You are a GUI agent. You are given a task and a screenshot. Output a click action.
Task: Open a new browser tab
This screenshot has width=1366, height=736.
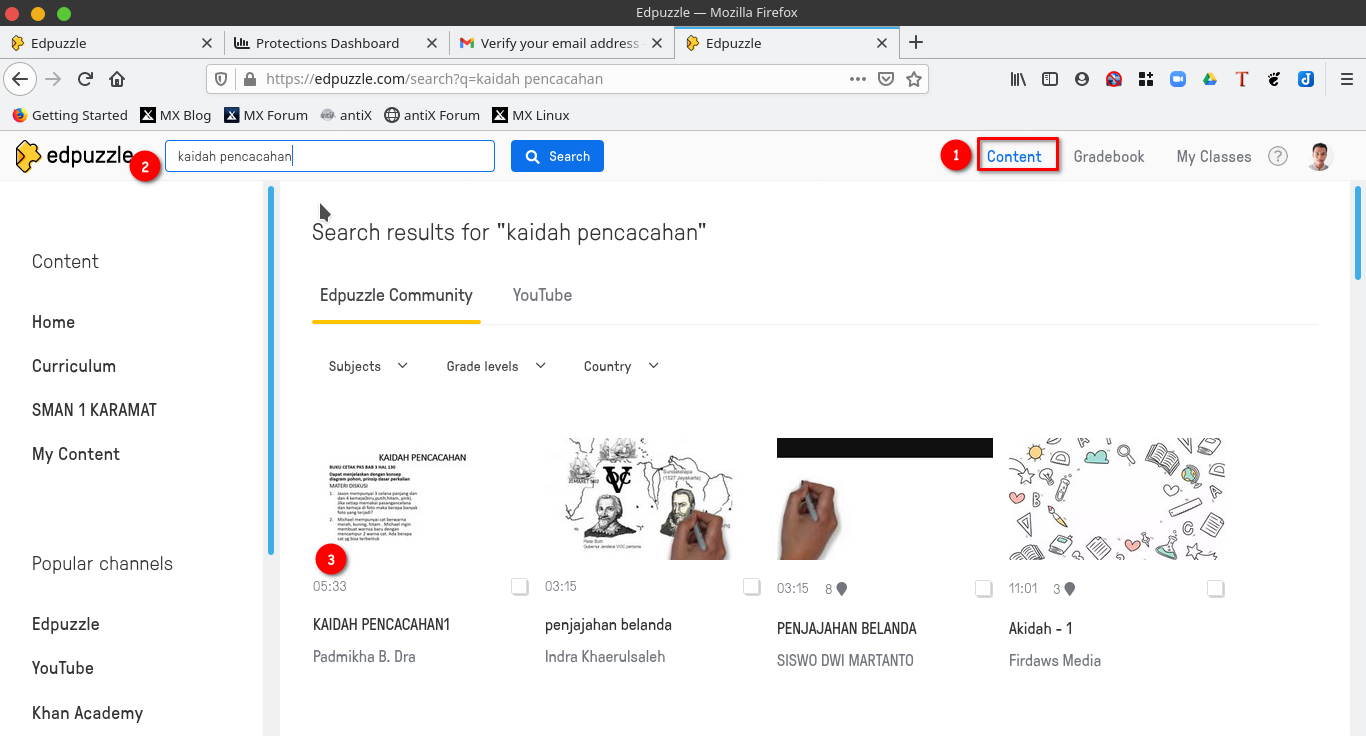(x=915, y=42)
